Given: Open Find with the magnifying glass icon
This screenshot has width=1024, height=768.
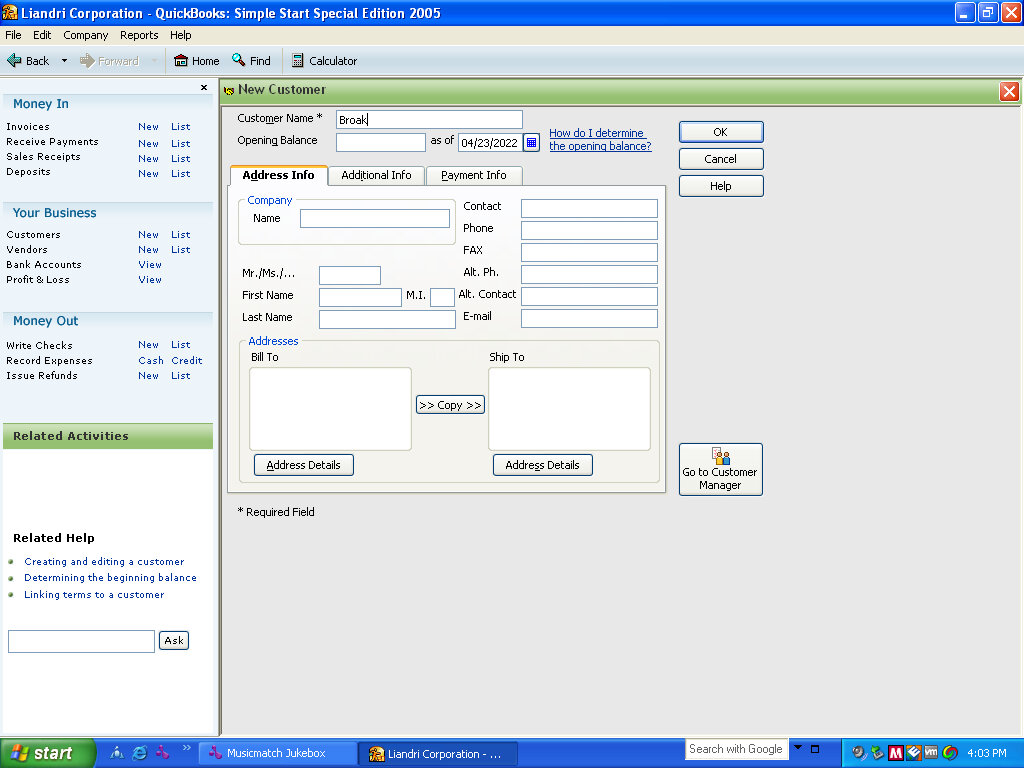Looking at the screenshot, I should 239,61.
